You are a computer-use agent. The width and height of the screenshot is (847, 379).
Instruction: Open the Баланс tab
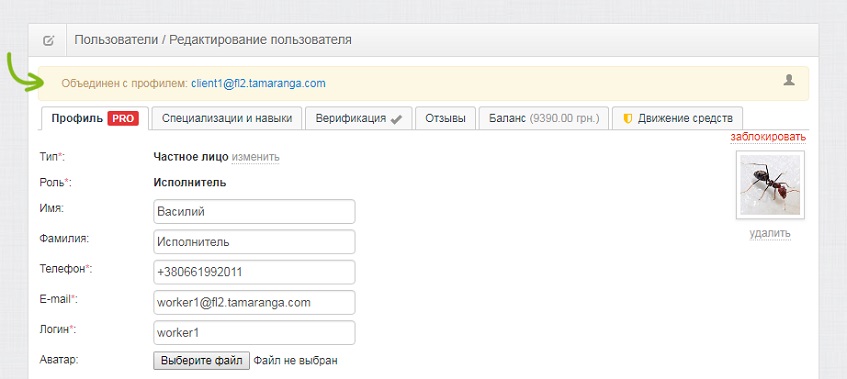[x=544, y=119]
